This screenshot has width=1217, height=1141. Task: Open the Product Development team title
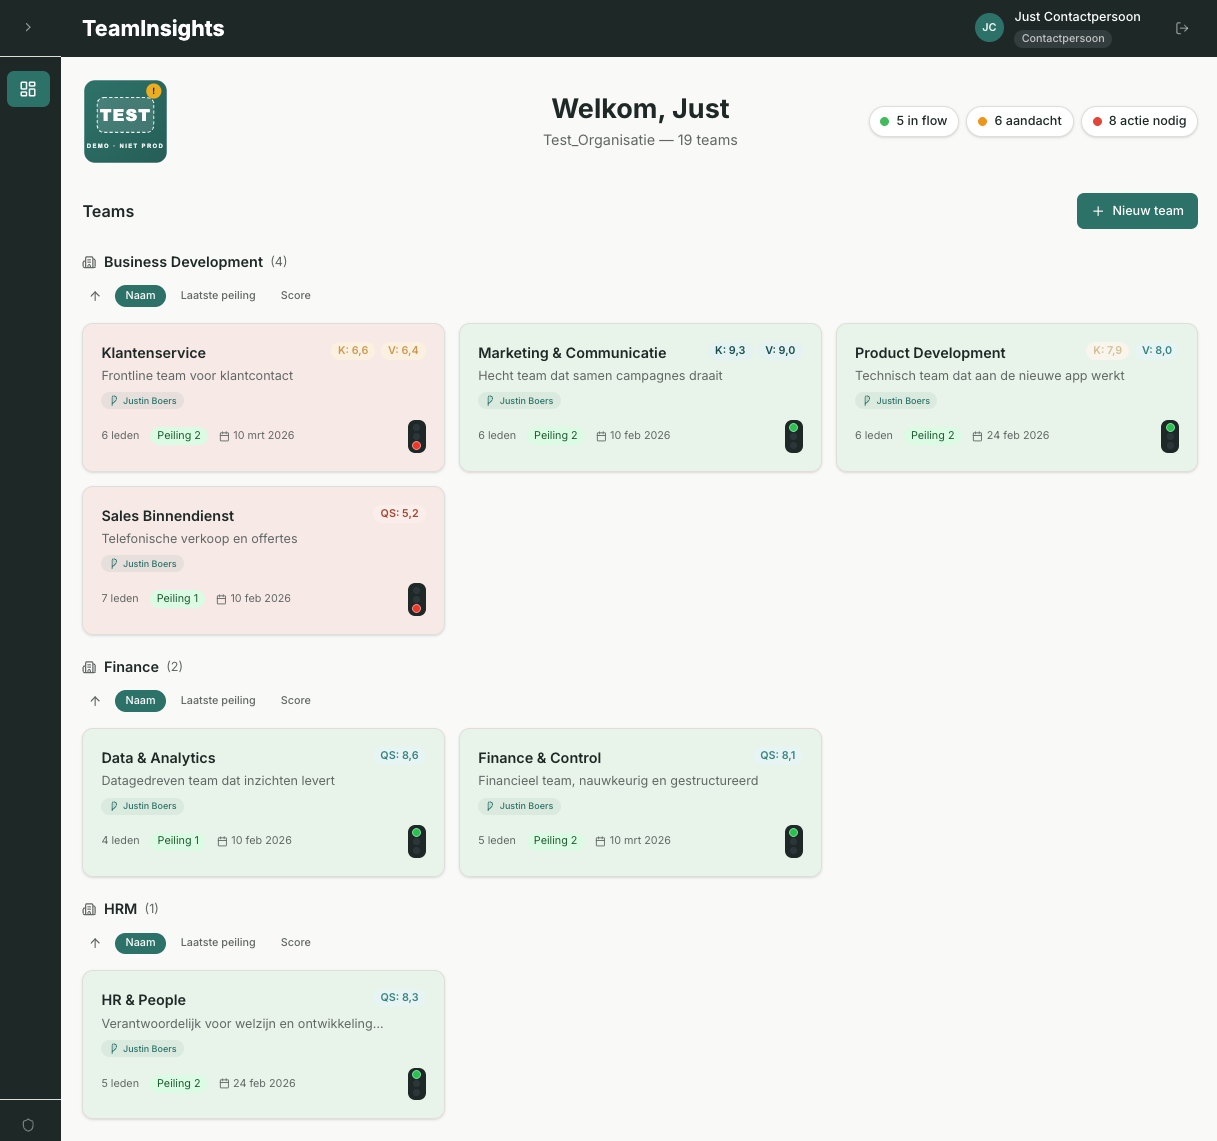tap(930, 353)
